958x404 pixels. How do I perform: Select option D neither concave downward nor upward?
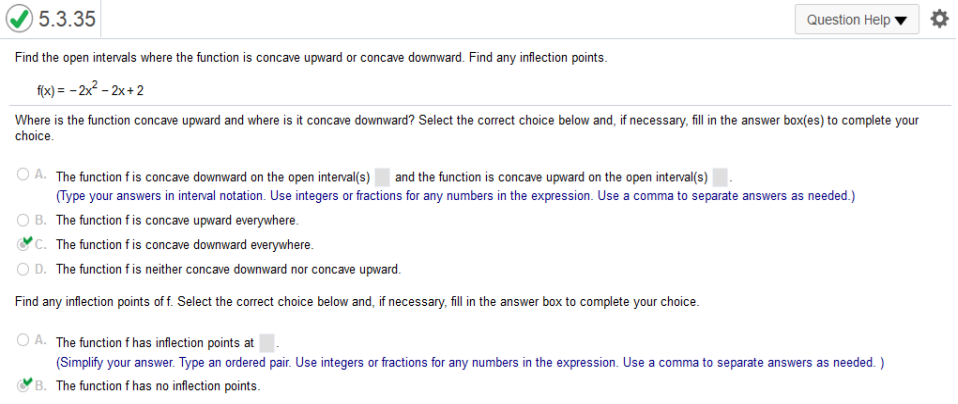click(23, 269)
